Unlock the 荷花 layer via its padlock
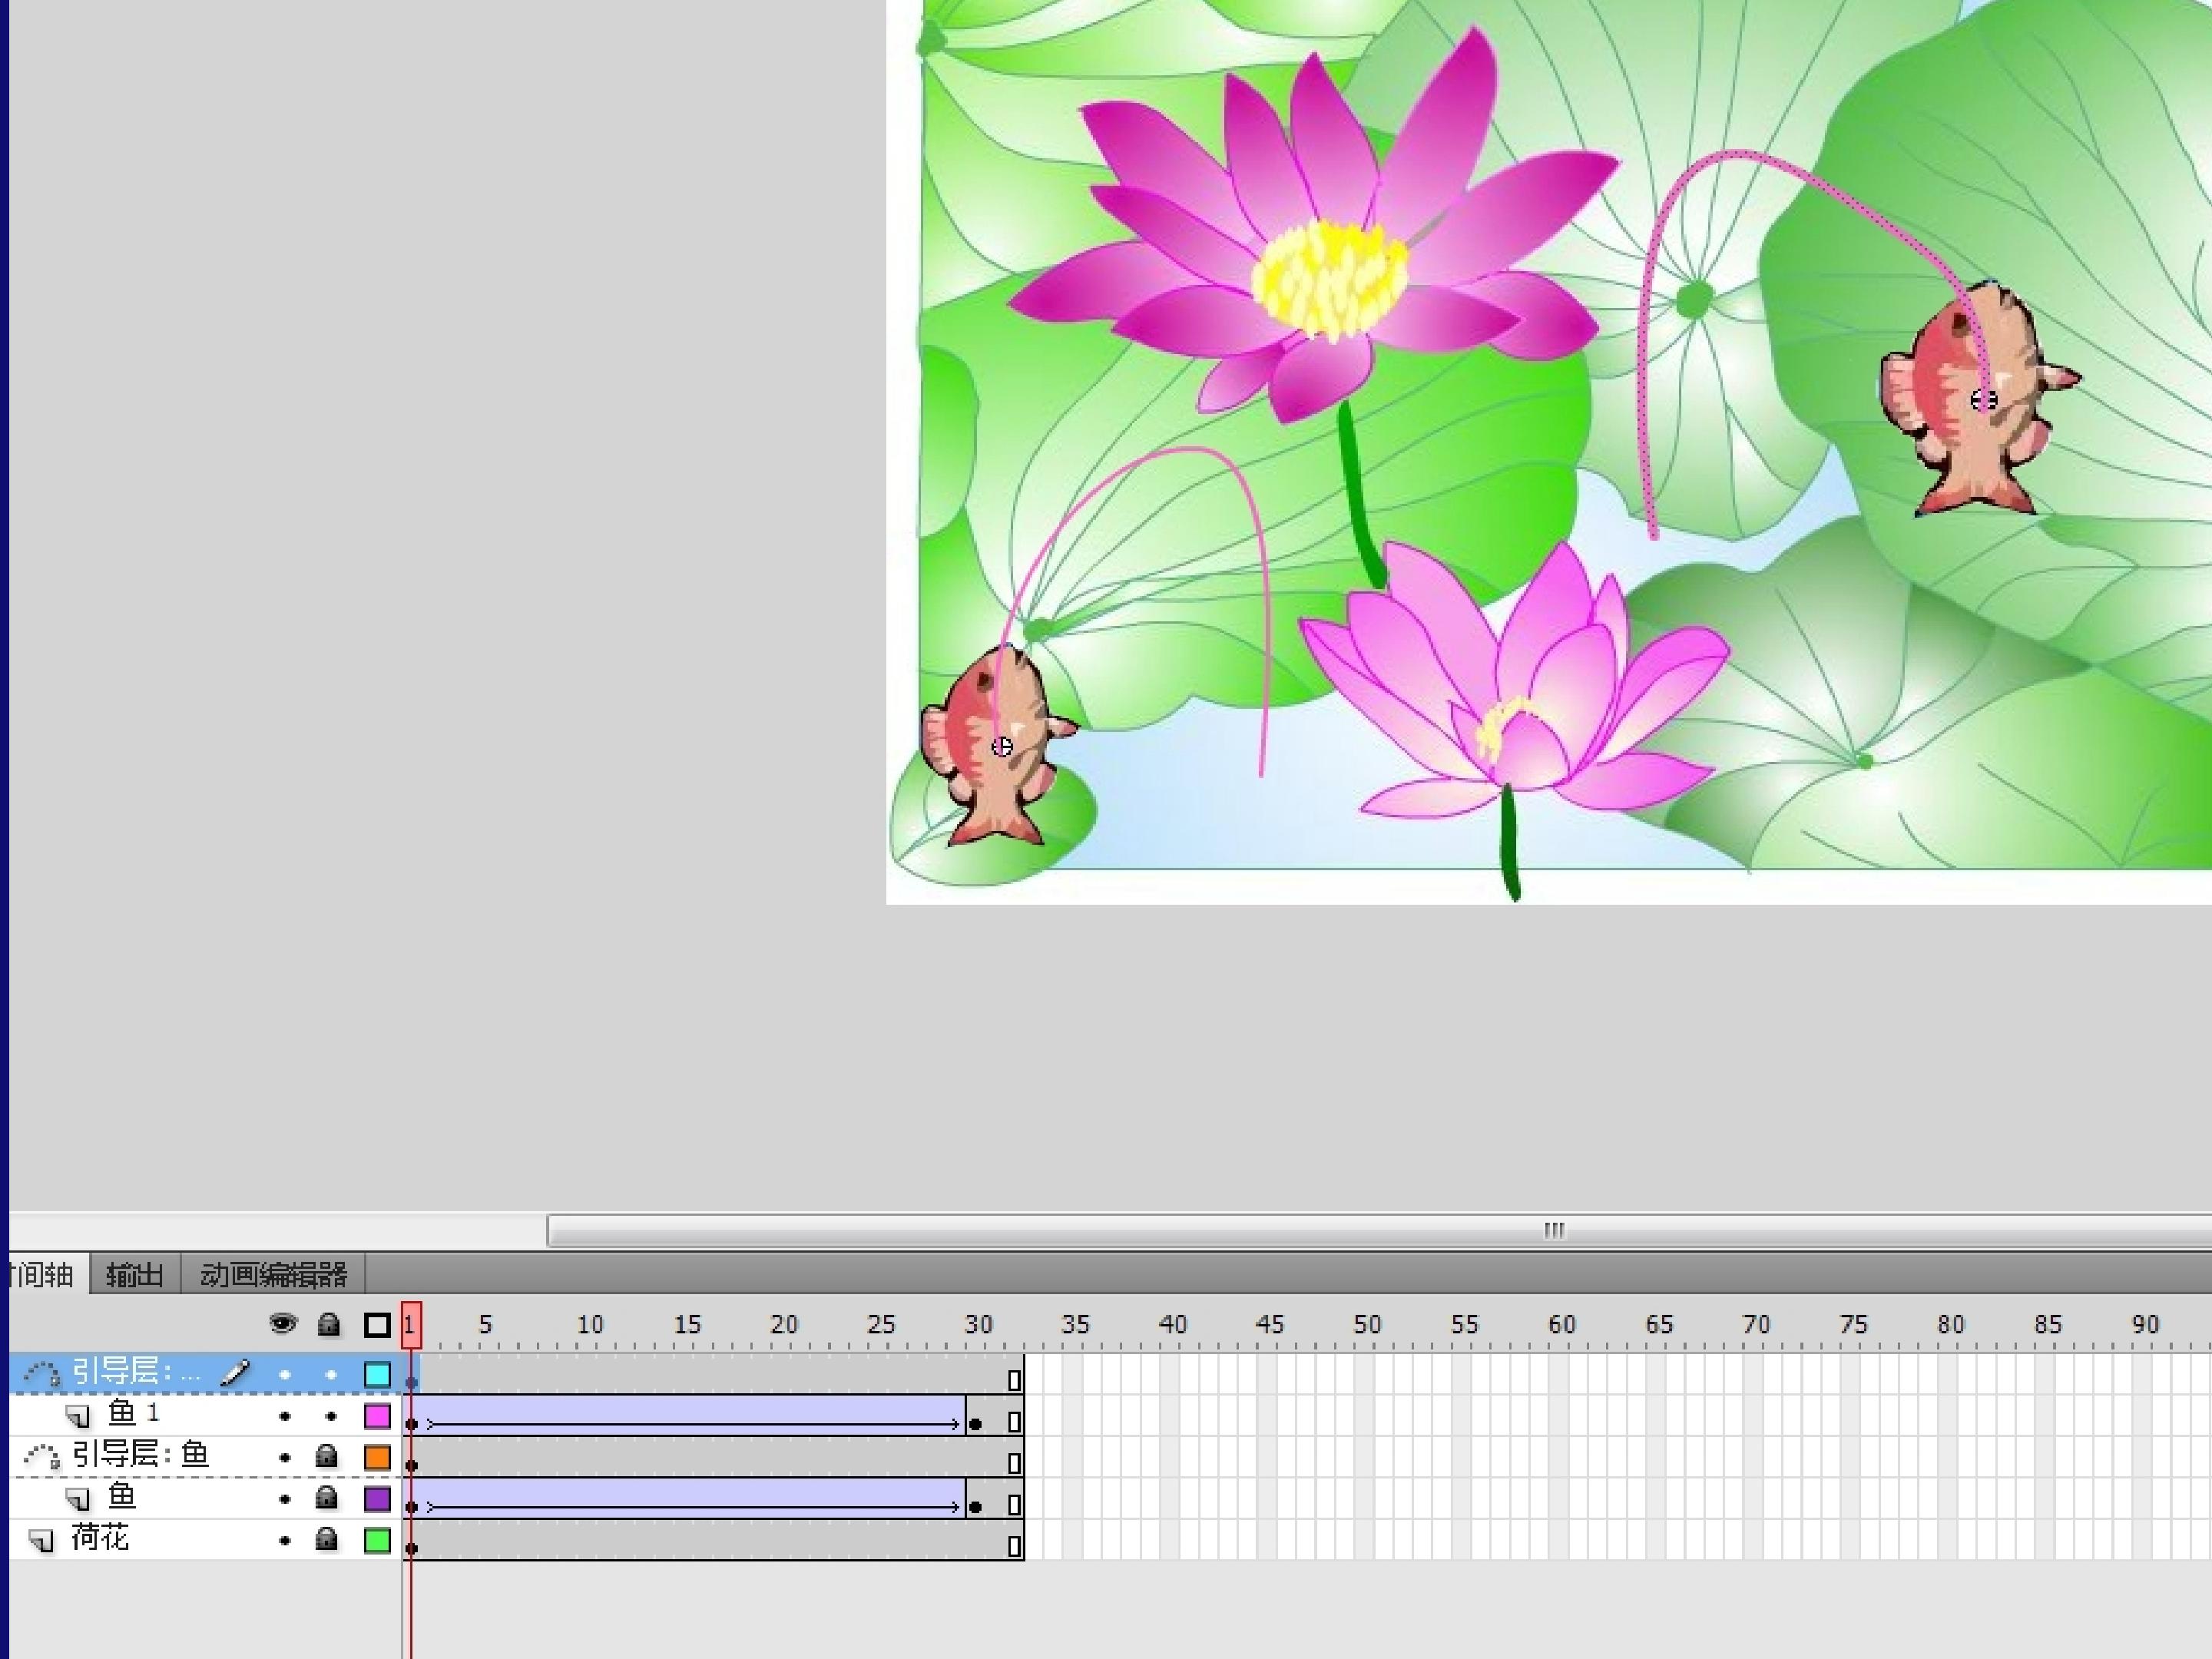2212x1659 pixels. click(326, 1539)
